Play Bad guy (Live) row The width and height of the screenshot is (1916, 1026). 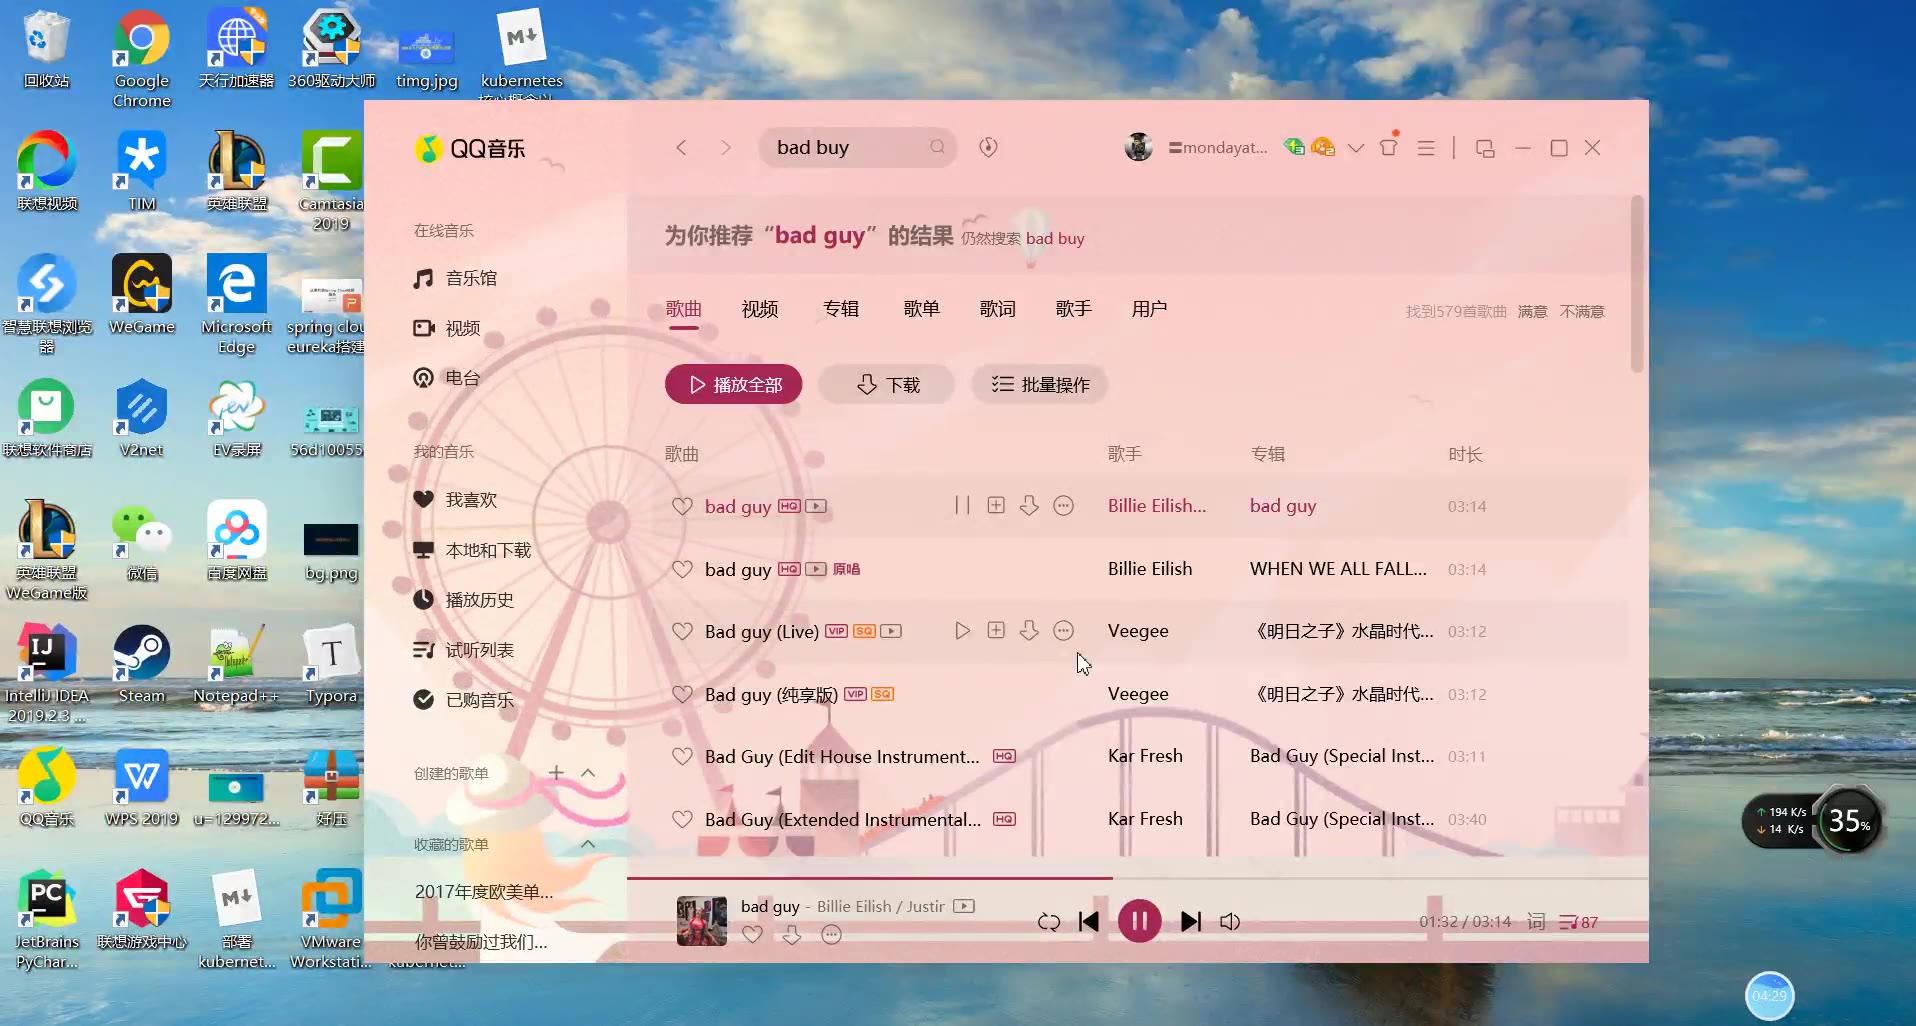coord(962,630)
